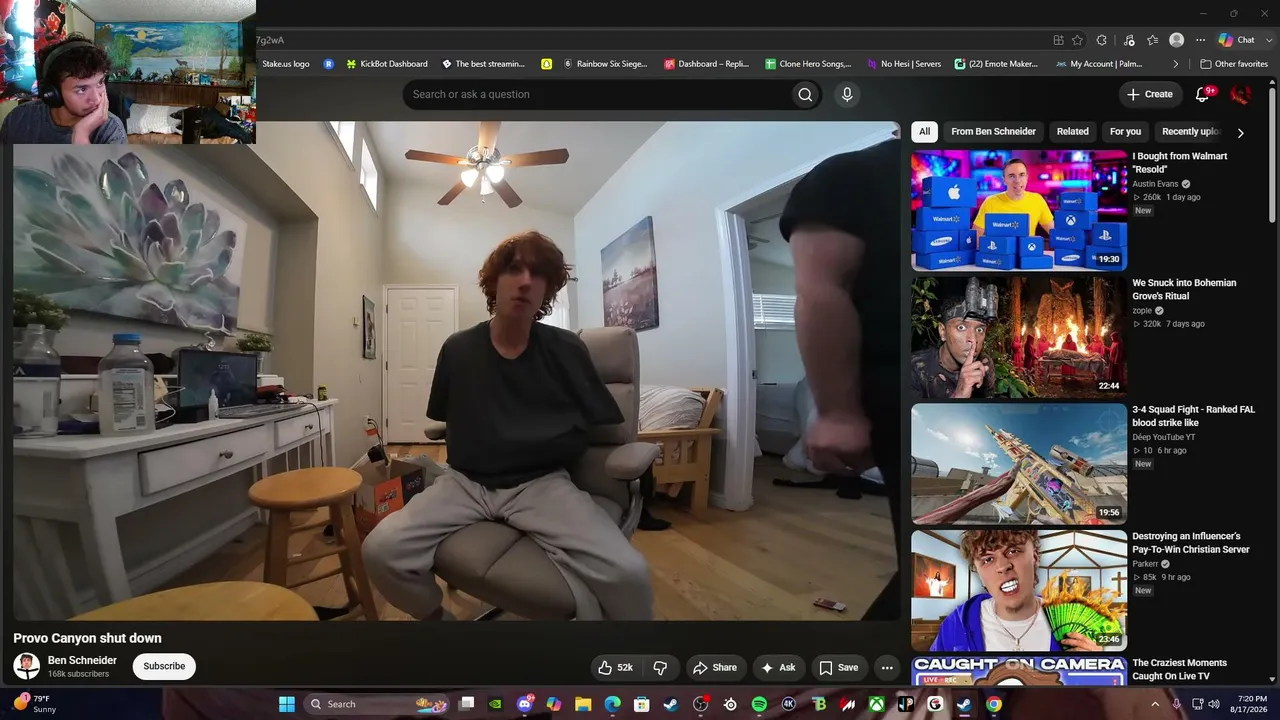The height and width of the screenshot is (720, 1280).
Task: Open the Xbox app in taskbar
Action: [x=876, y=704]
